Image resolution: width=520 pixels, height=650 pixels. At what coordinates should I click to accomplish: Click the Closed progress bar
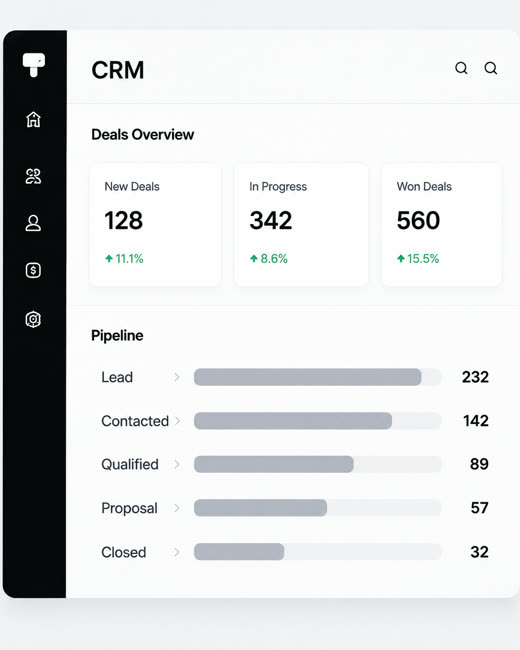click(x=318, y=552)
